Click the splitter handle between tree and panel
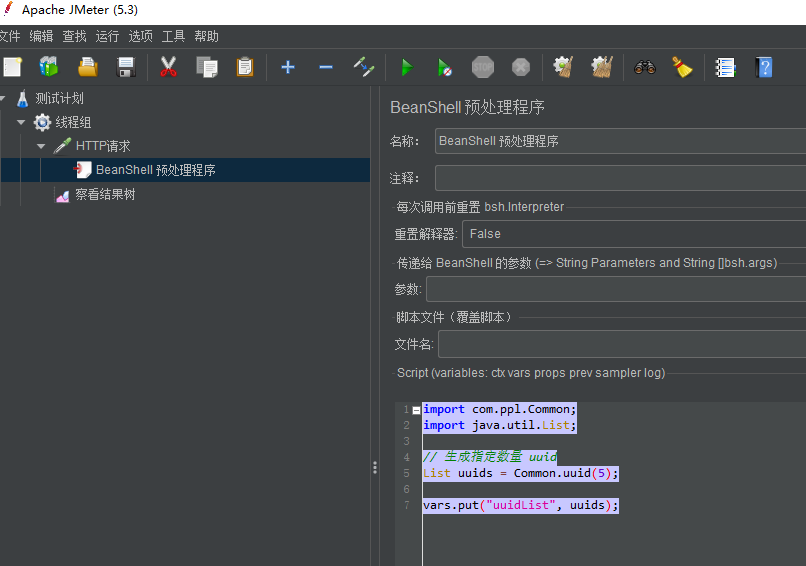The height and width of the screenshot is (566, 806). point(375,467)
